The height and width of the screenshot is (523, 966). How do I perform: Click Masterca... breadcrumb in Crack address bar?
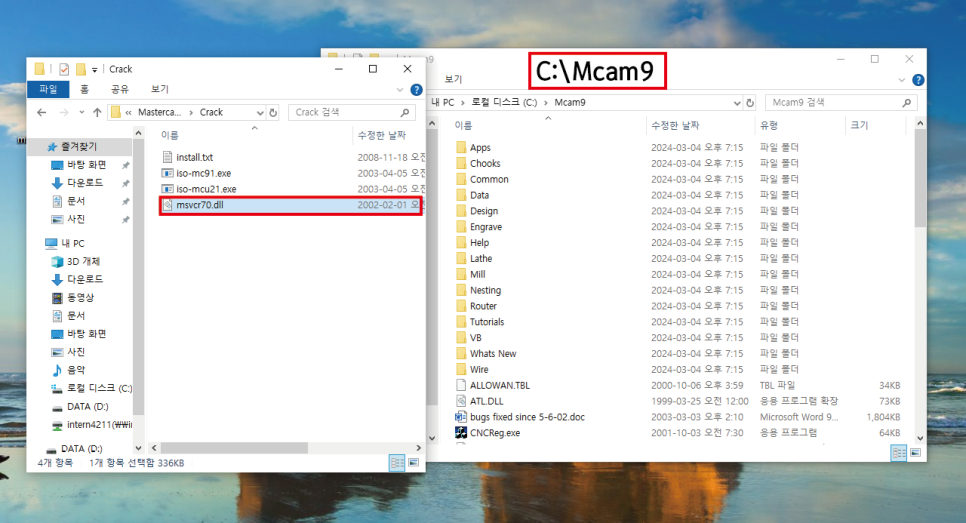tap(159, 112)
